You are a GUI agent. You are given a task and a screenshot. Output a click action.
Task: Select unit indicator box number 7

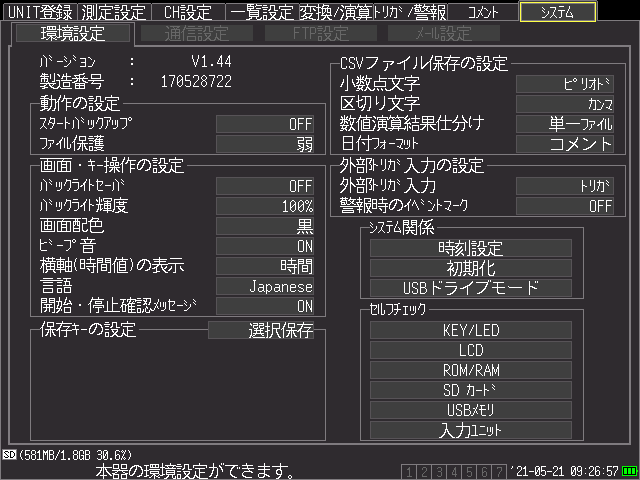(499, 471)
